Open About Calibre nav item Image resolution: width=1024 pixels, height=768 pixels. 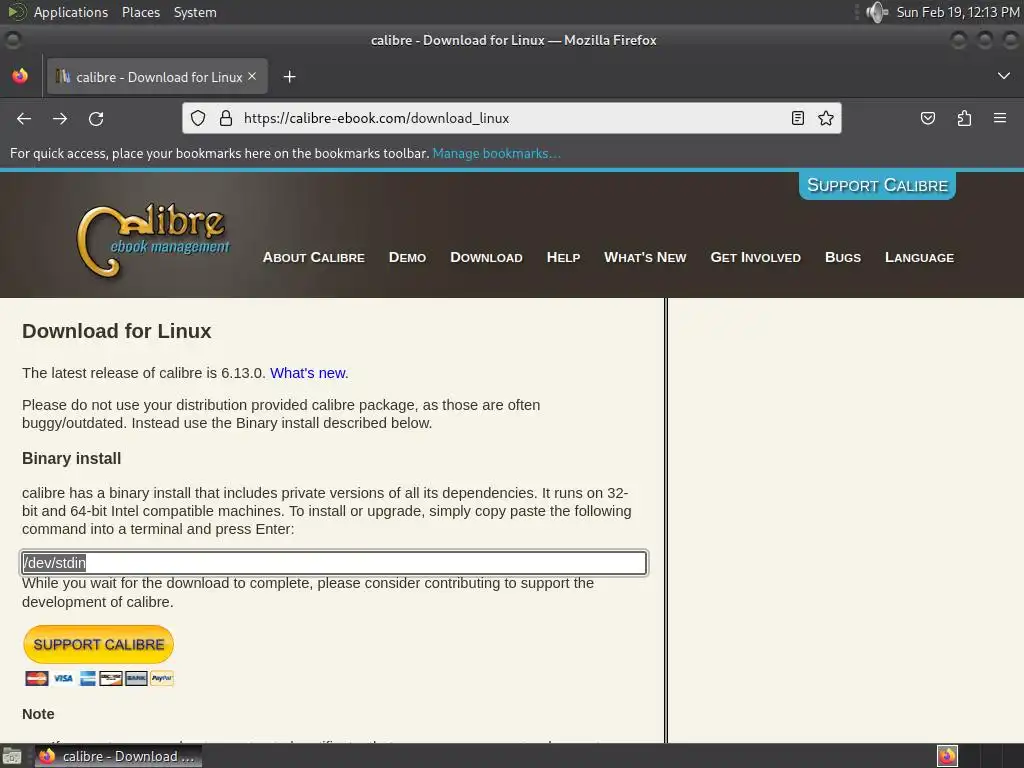[x=313, y=257]
